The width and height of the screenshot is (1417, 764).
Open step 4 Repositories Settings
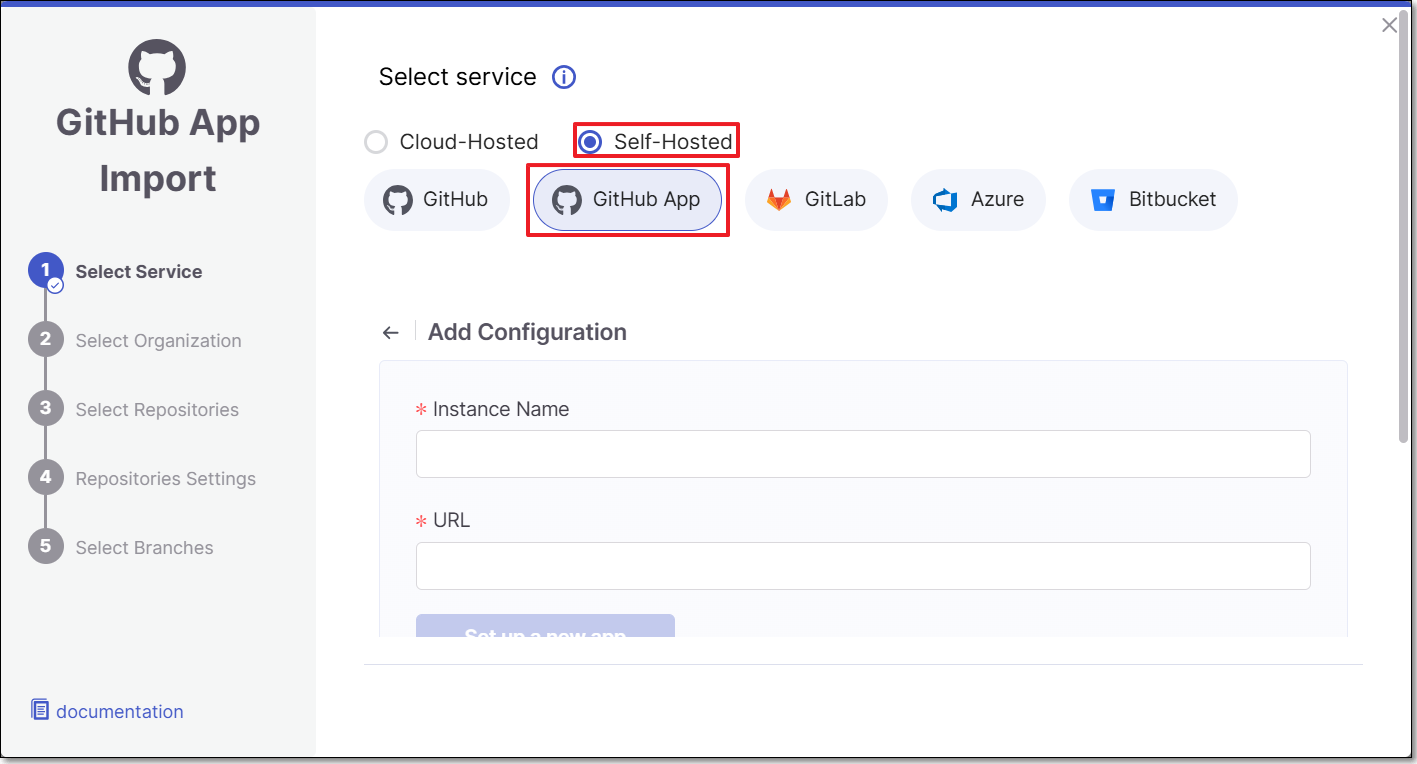165,479
